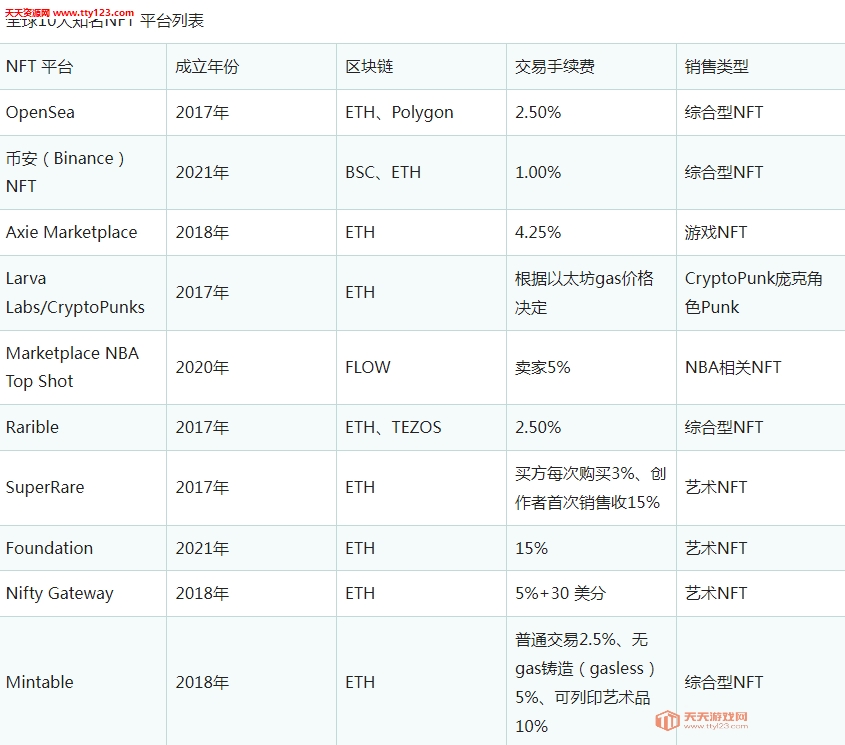845x745 pixels.
Task: Select the 'OpenSea' platform name
Action: (x=40, y=113)
